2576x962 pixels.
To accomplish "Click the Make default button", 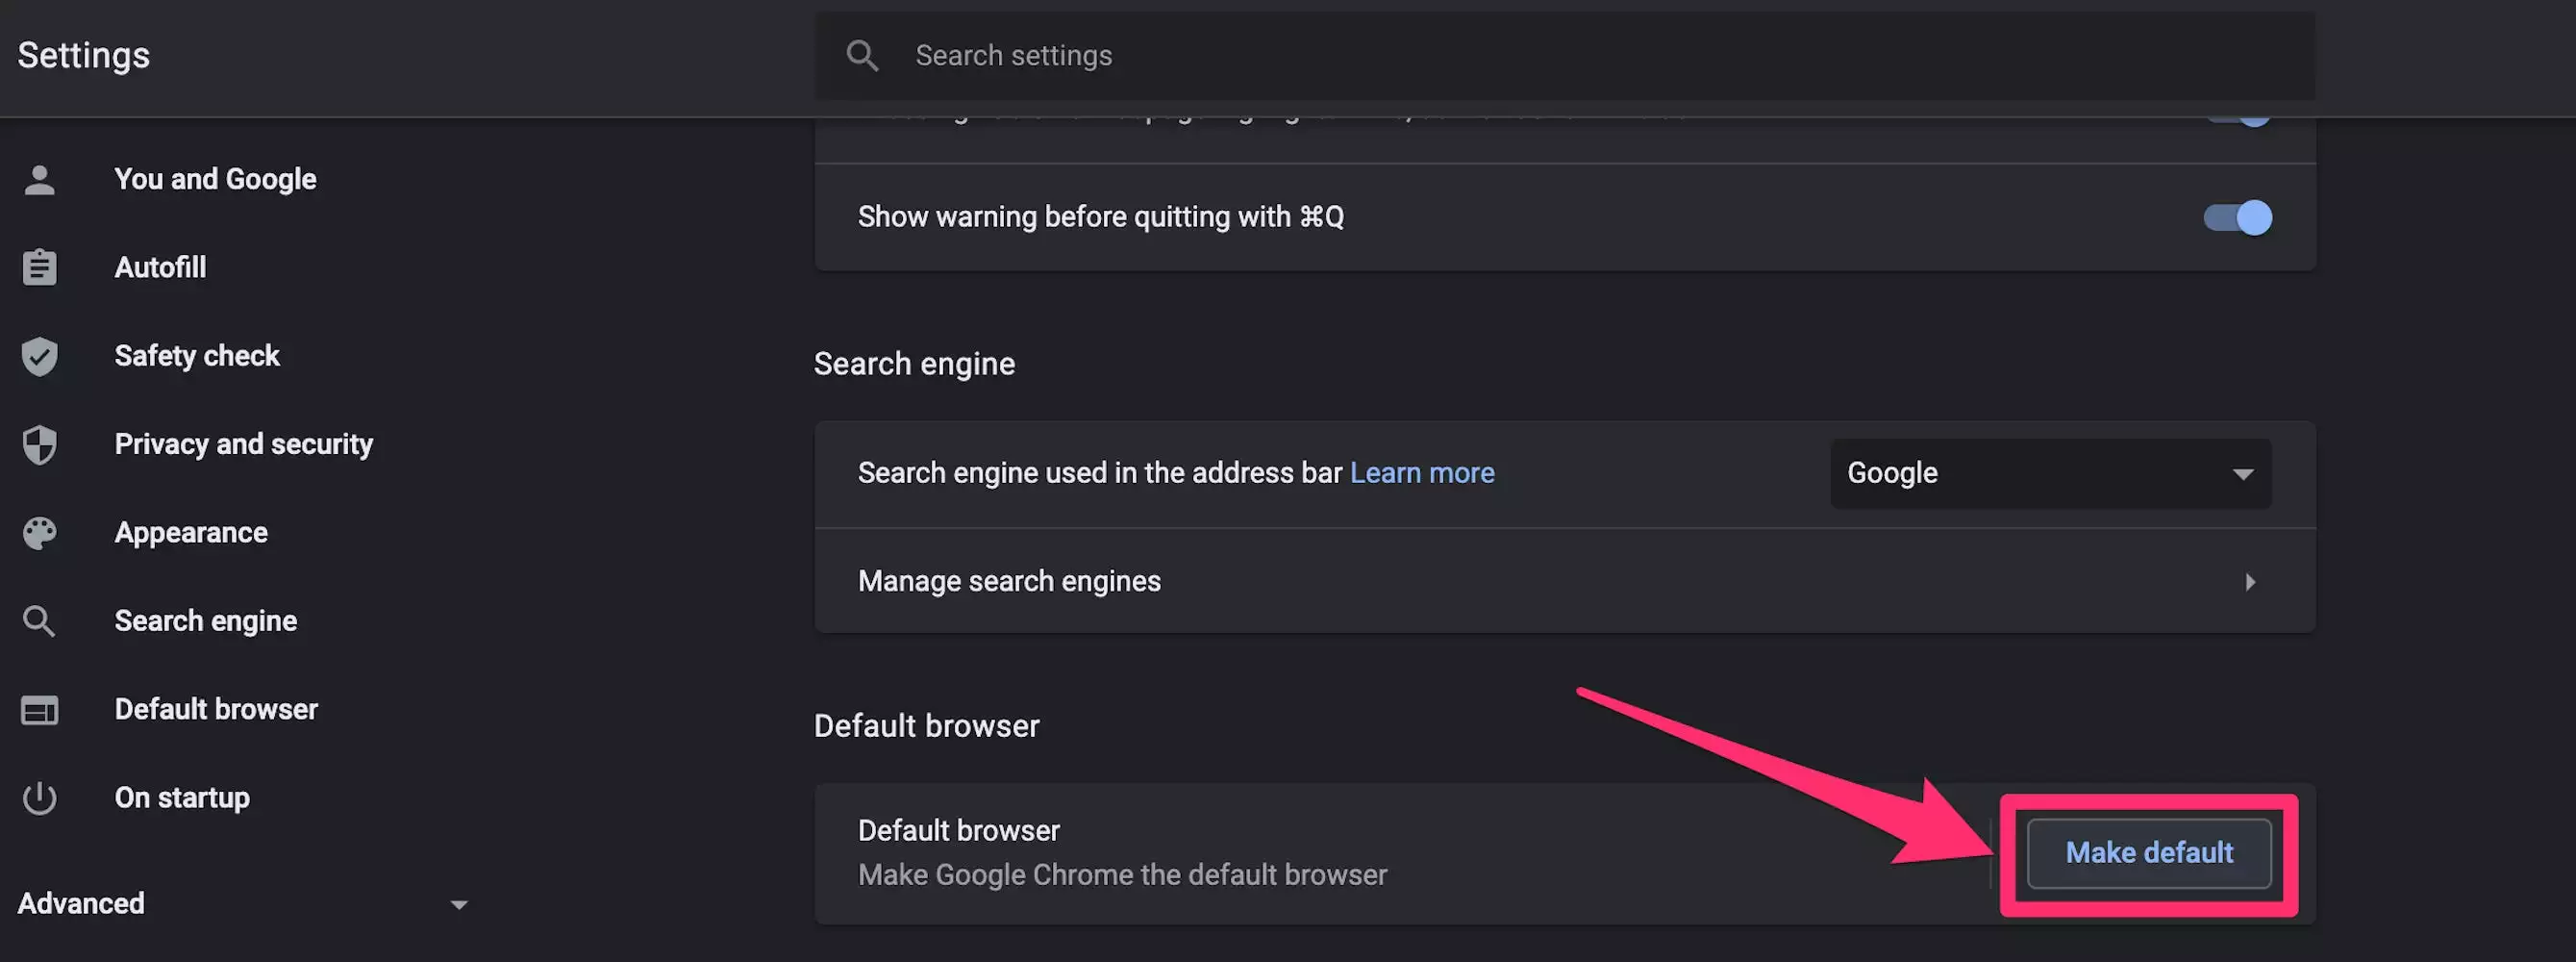I will (2149, 853).
